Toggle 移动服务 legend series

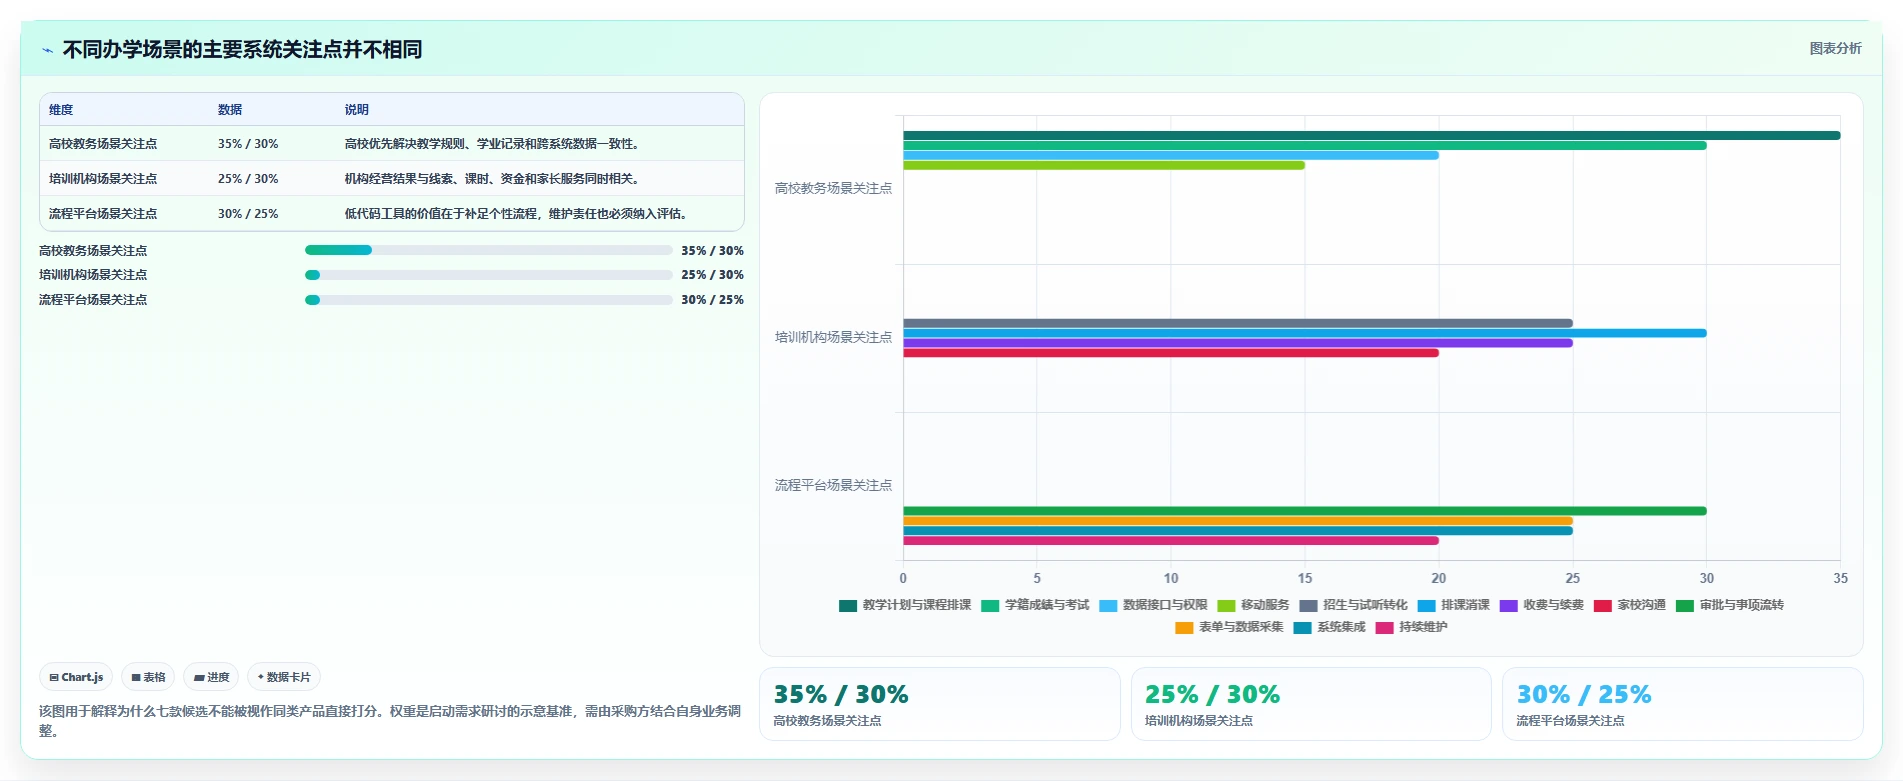coord(1253,605)
